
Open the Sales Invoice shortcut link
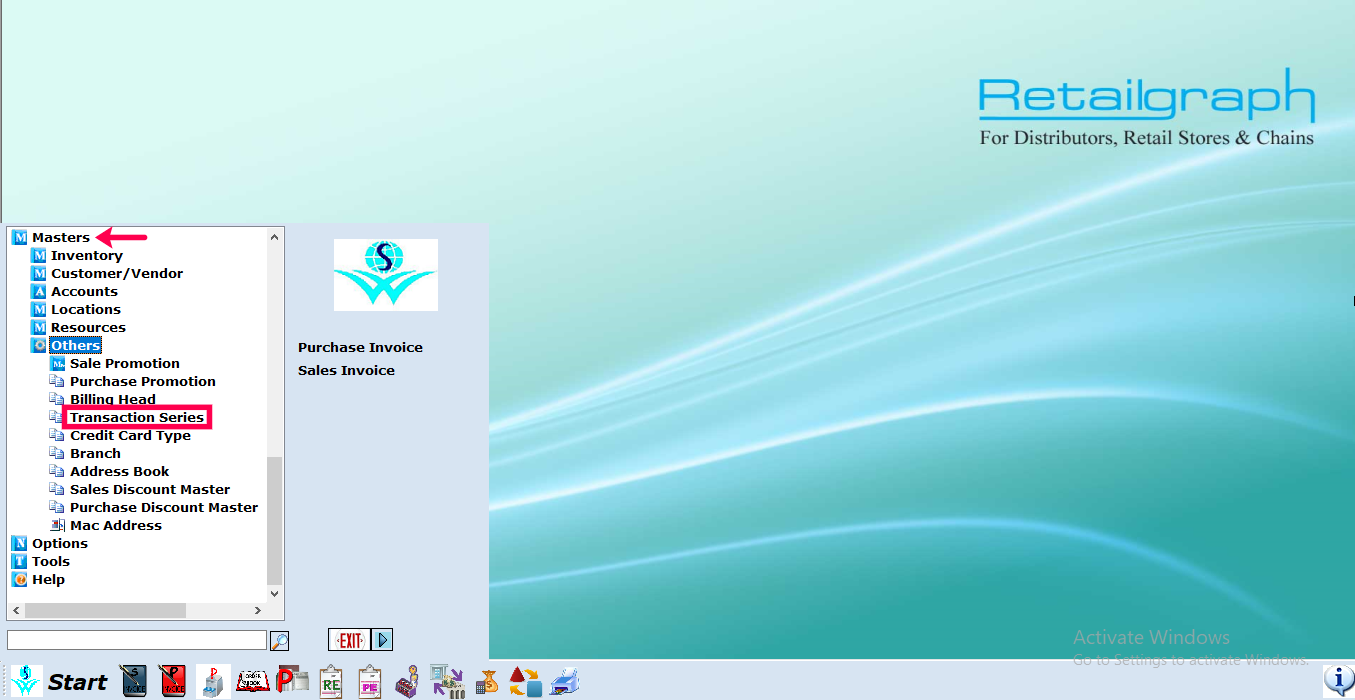click(x=346, y=371)
